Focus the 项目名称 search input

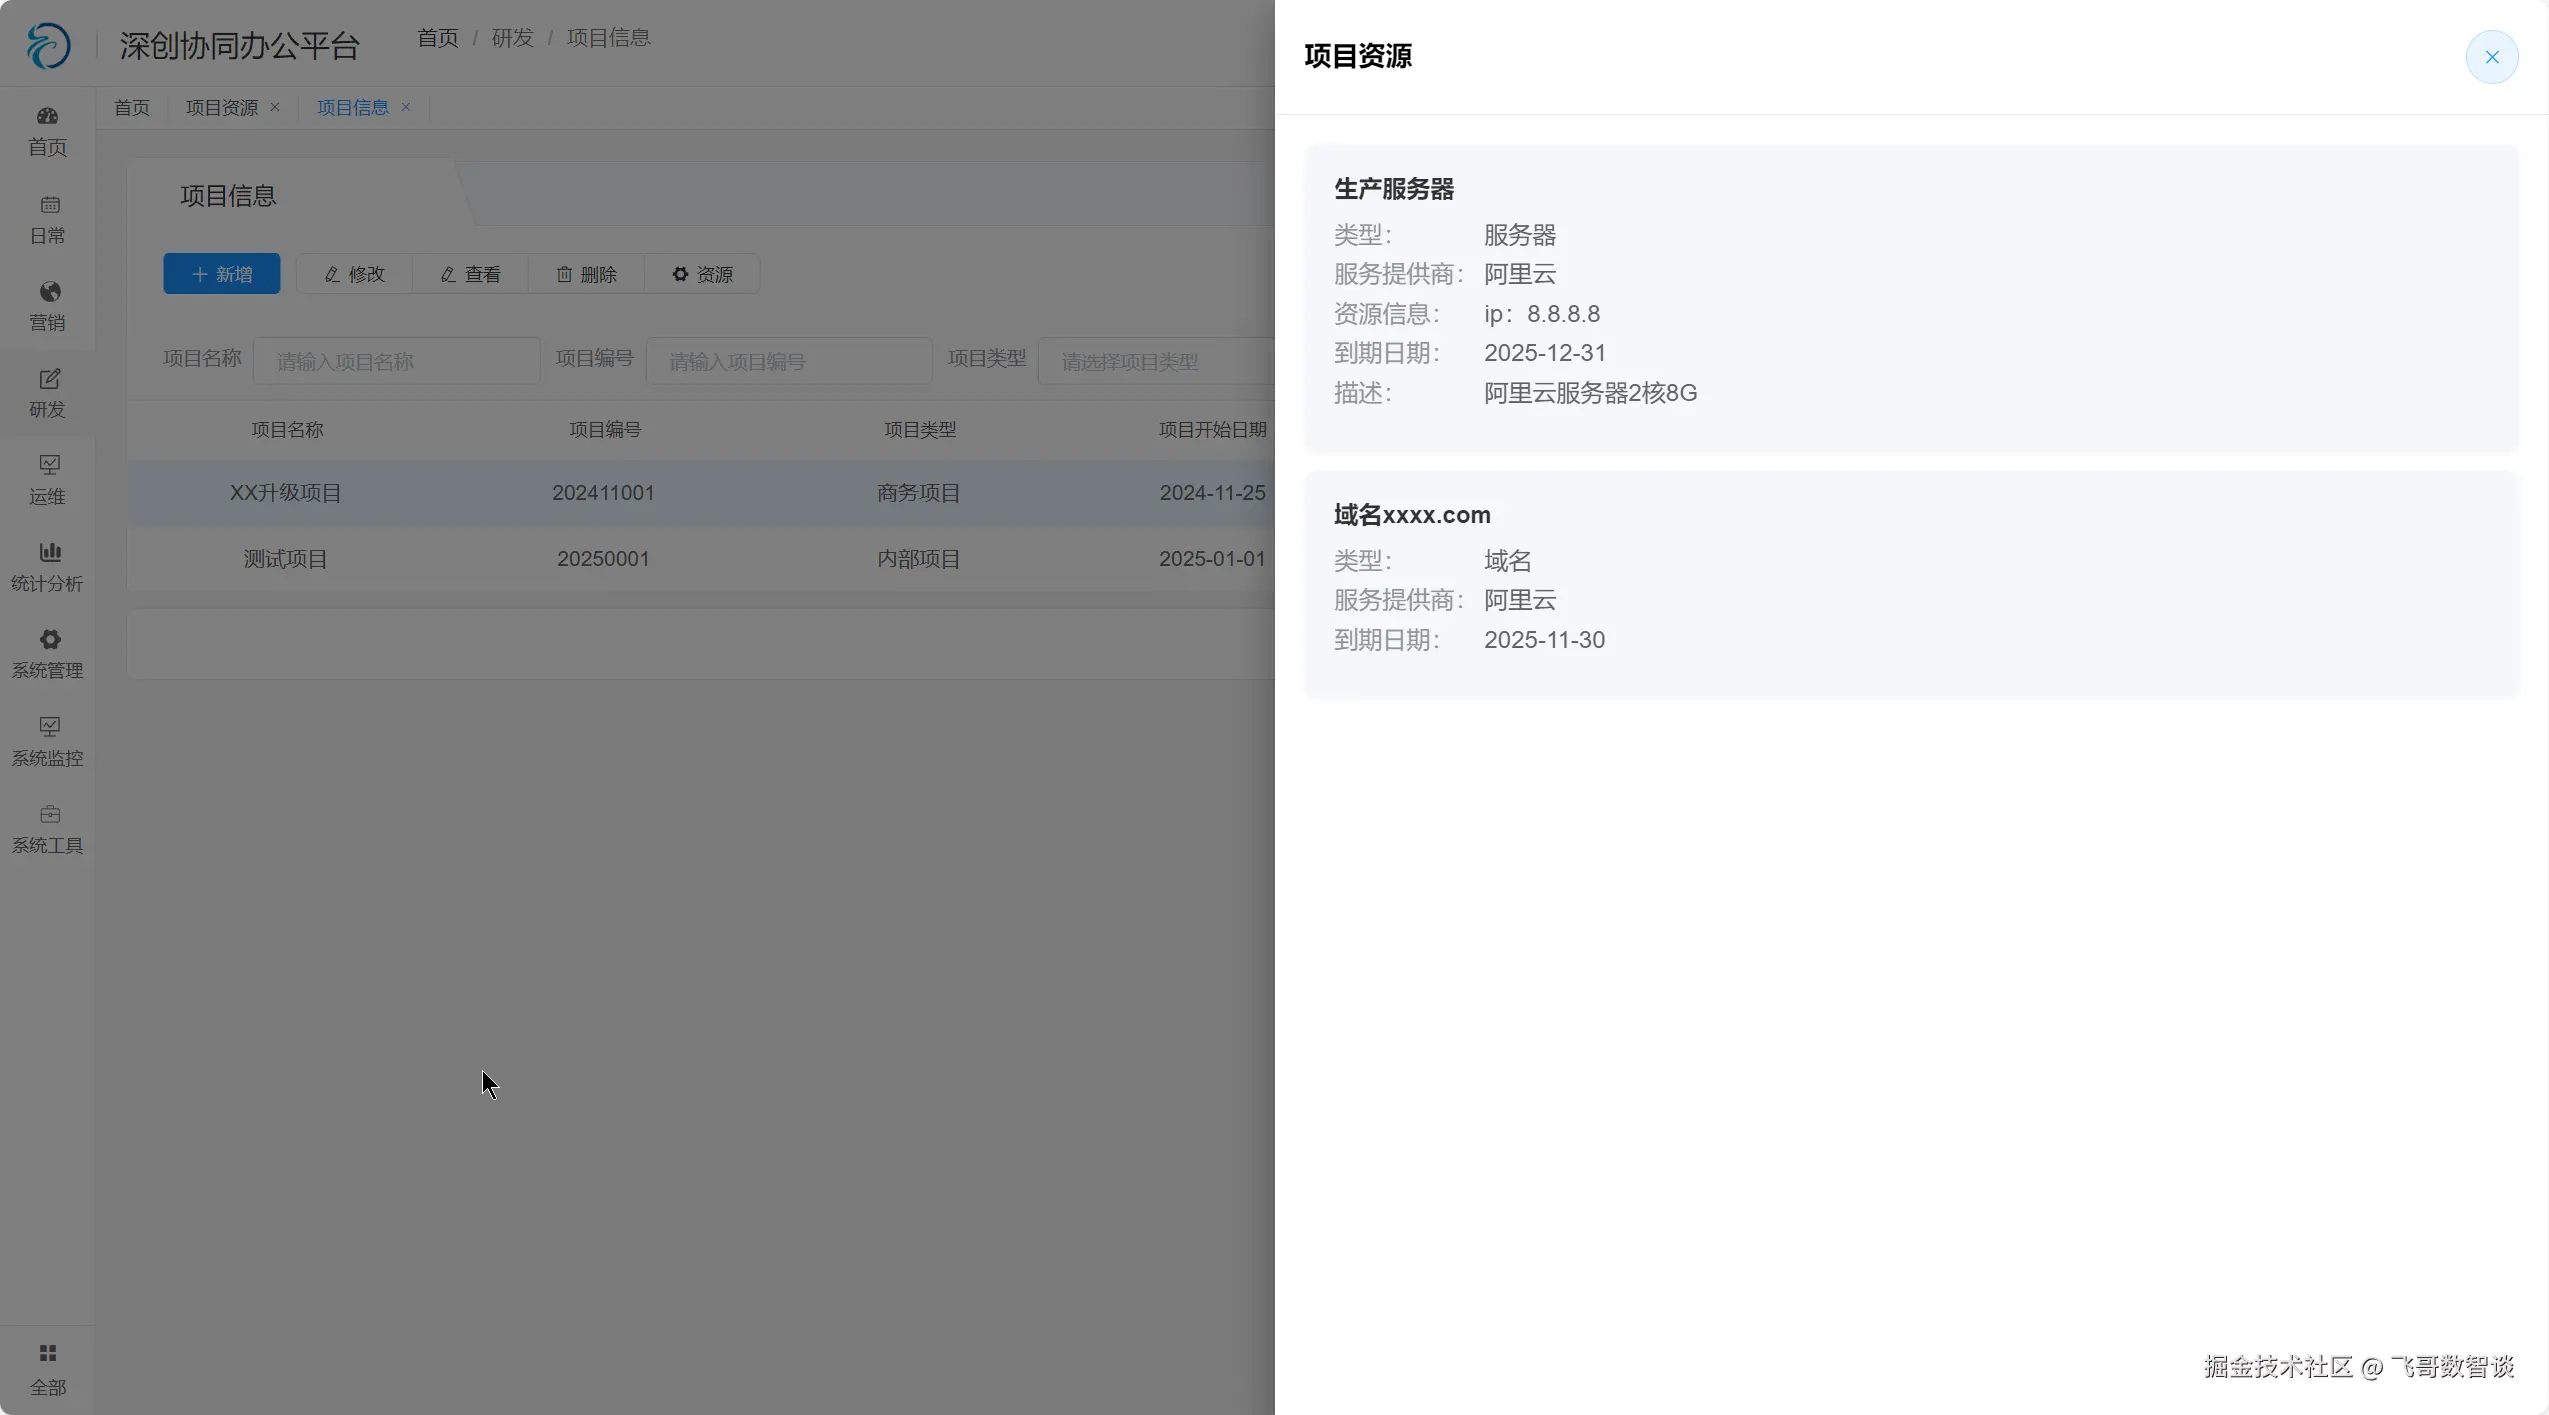[x=396, y=361]
